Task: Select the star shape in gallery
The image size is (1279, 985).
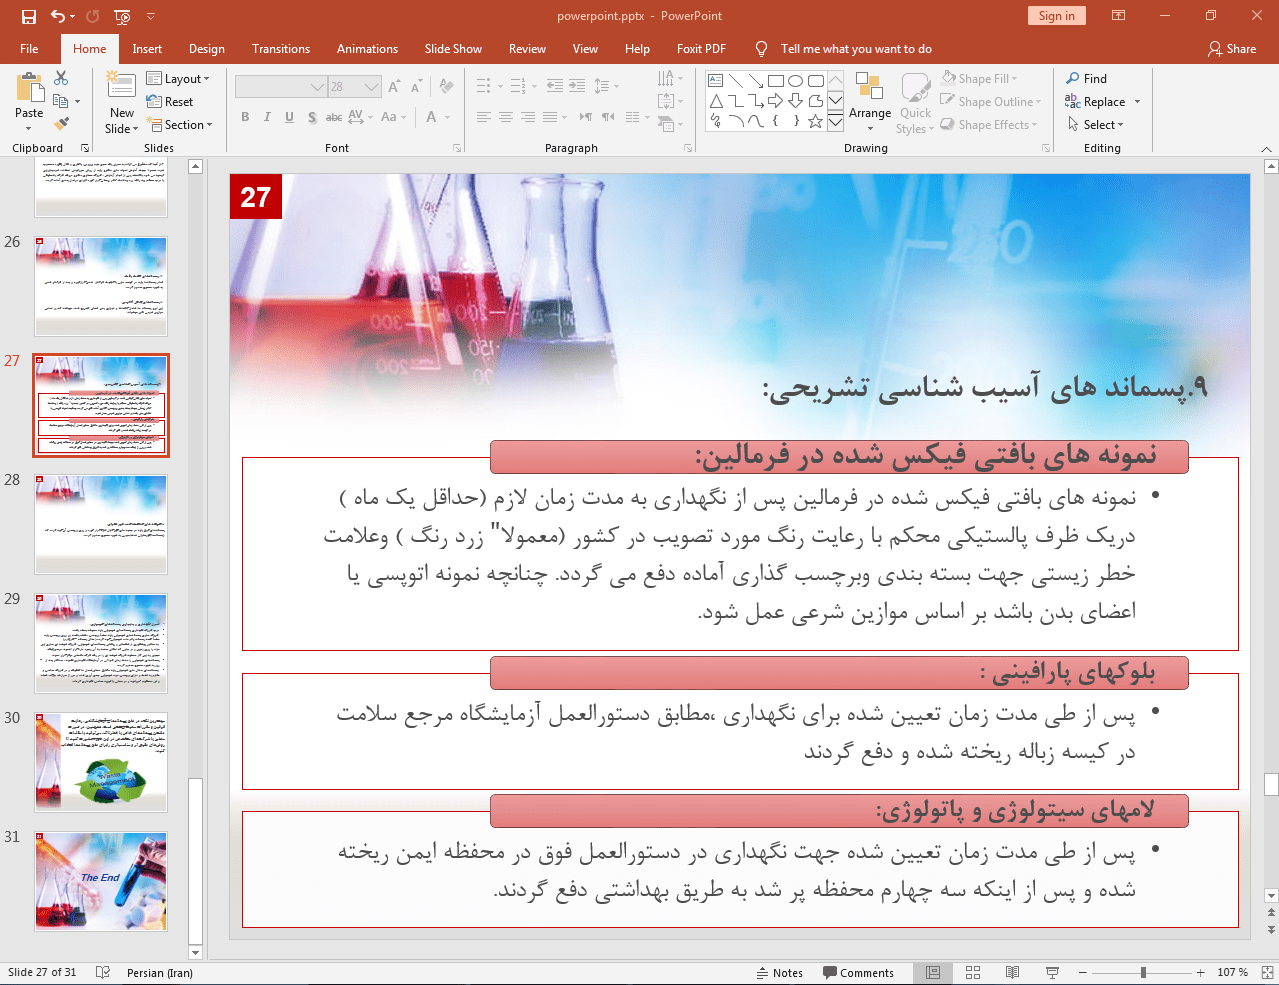Action: (x=816, y=122)
